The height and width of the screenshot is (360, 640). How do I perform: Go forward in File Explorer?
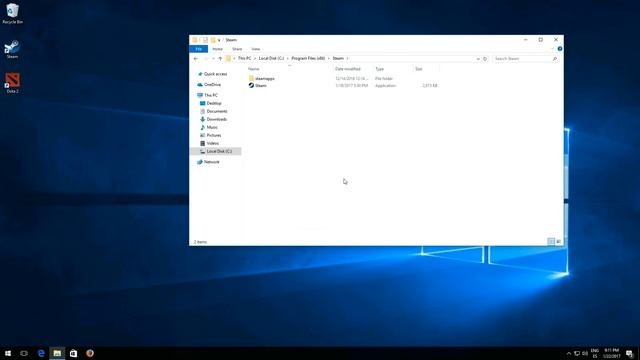pos(206,59)
